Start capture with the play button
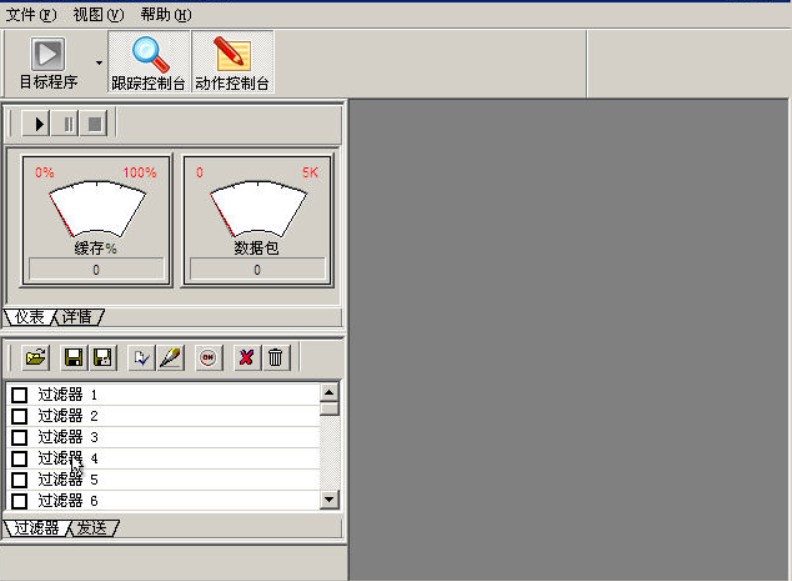This screenshot has height=581, width=792. tap(36, 124)
